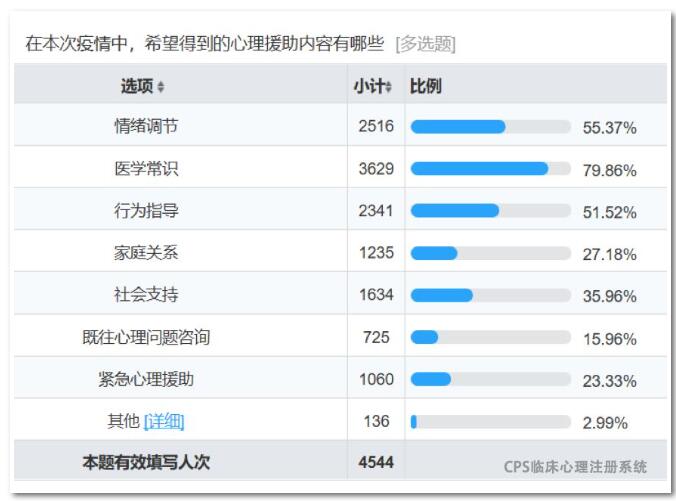
Task: Click the 行为指导 progress bar
Action: click(x=491, y=211)
